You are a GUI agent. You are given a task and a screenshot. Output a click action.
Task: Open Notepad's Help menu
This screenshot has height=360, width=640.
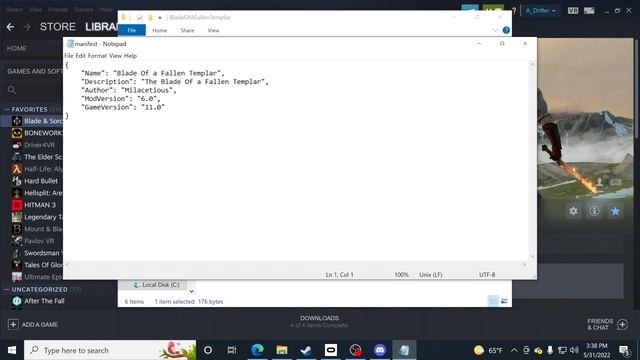click(130, 56)
